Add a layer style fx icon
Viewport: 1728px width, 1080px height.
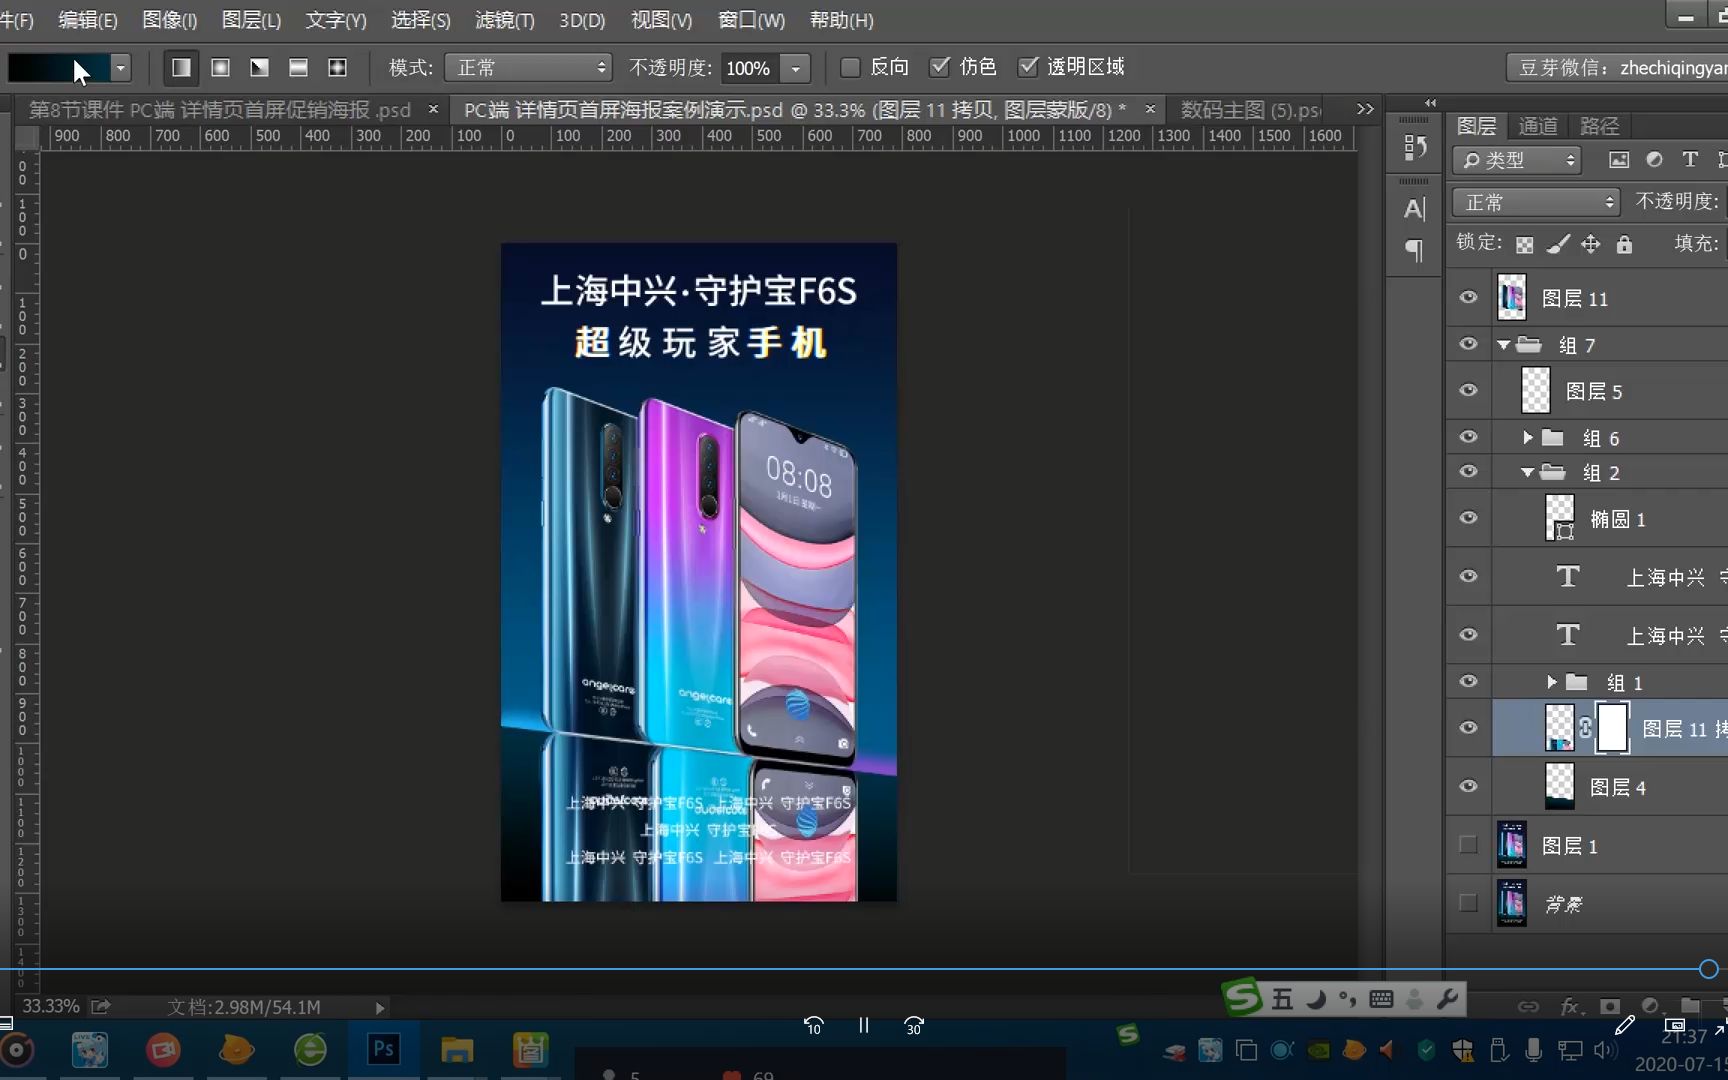[1570, 1006]
